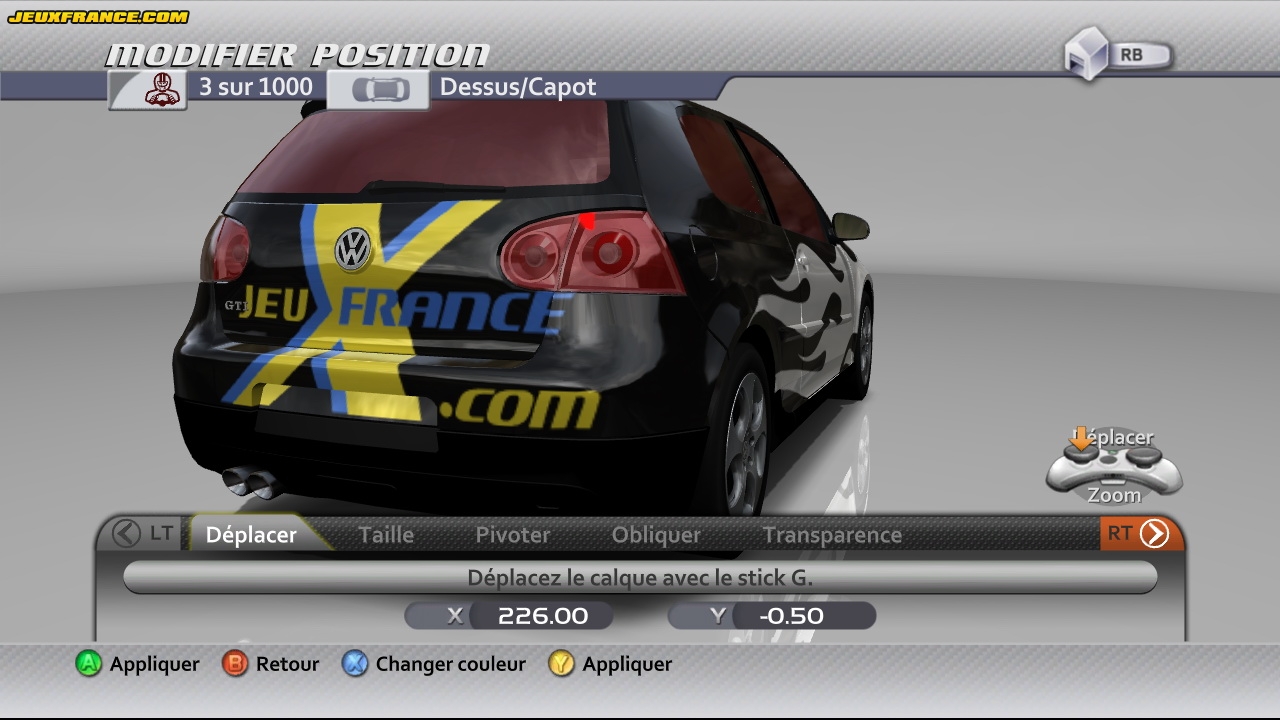Click the Zoom label under controller
The width and height of the screenshot is (1280, 720).
pyautogui.click(x=1114, y=495)
